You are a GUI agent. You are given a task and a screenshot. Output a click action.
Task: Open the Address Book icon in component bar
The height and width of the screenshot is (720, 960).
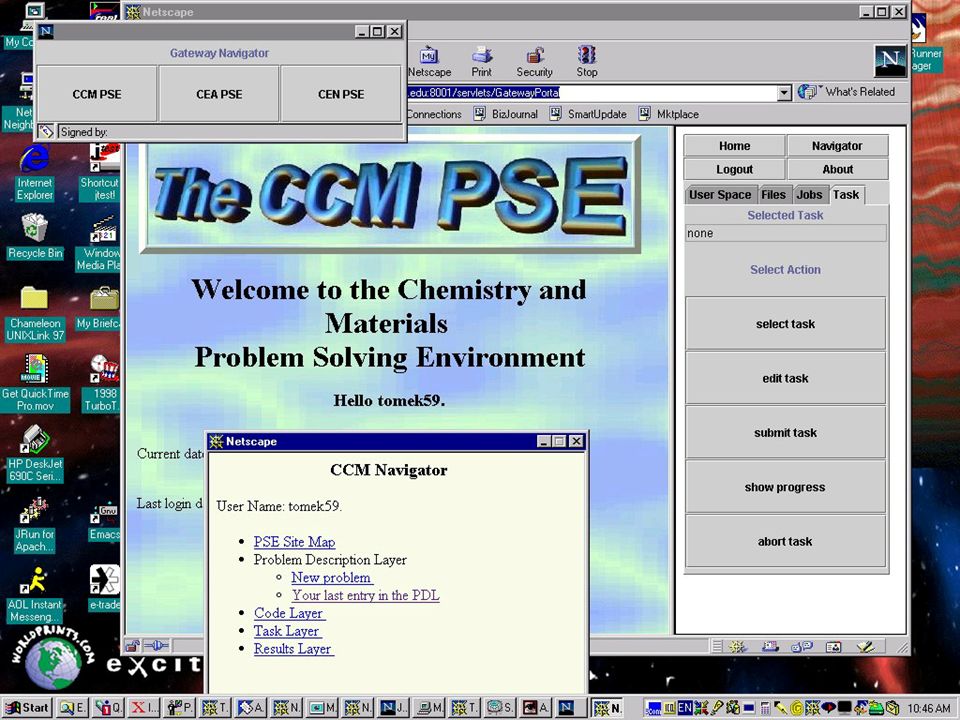(x=833, y=646)
